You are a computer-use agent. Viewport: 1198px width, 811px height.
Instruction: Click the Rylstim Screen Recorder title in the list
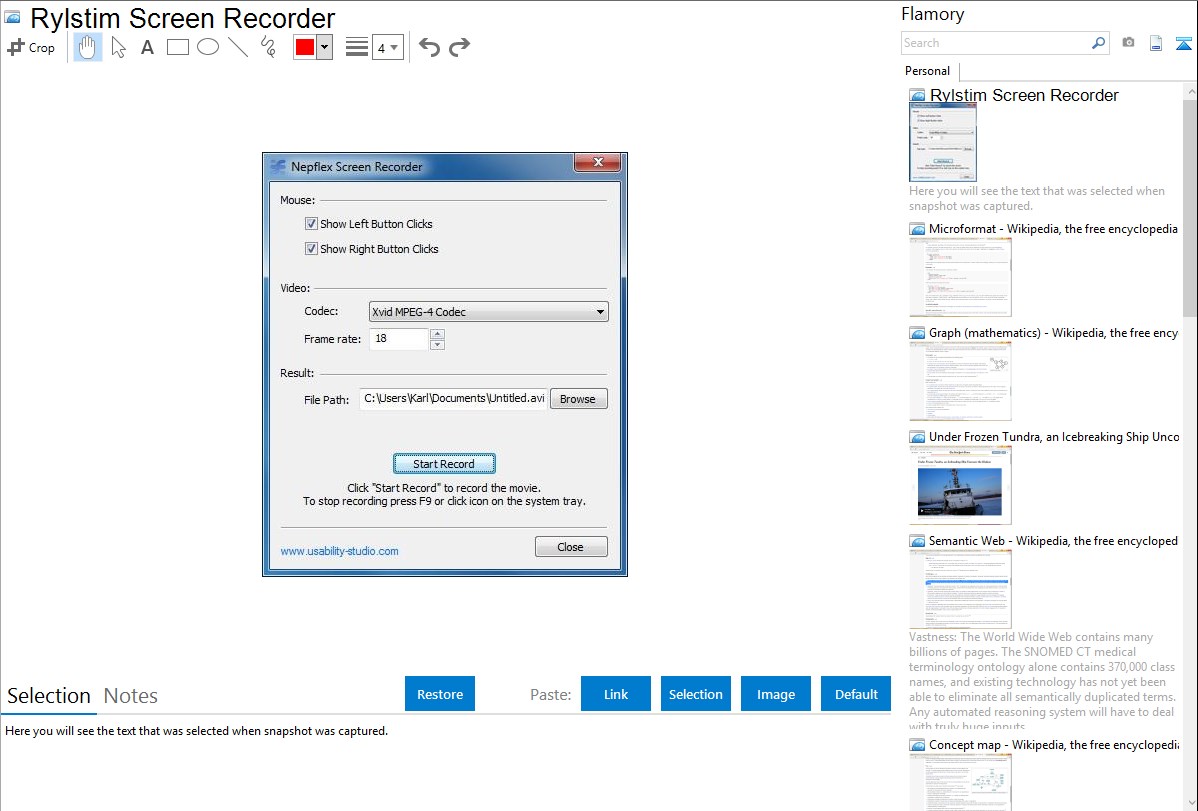(x=1024, y=96)
